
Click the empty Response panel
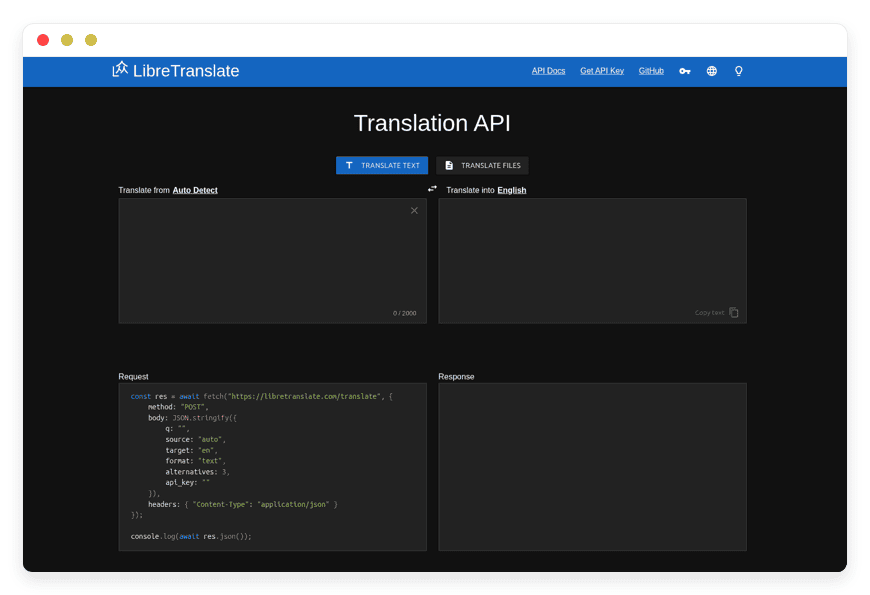tap(592, 465)
